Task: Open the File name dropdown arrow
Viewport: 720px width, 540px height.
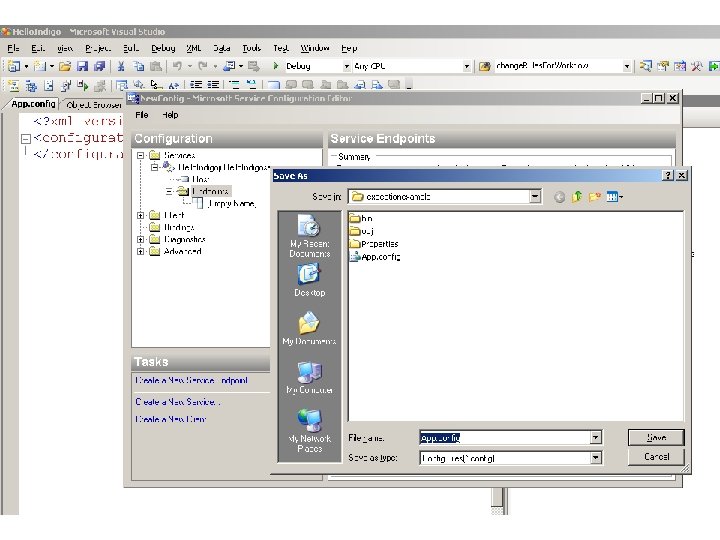Action: pos(596,438)
